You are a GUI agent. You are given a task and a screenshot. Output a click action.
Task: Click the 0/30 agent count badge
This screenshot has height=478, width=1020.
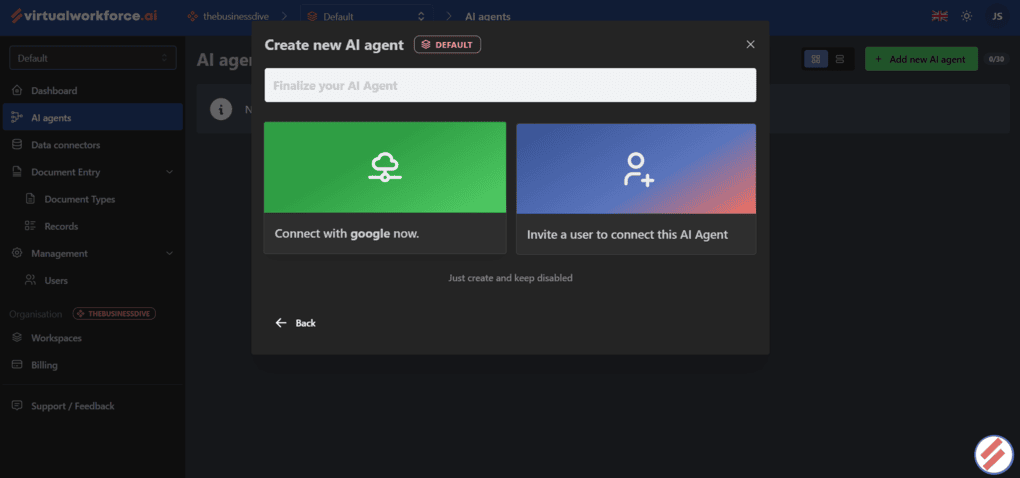[x=996, y=59]
